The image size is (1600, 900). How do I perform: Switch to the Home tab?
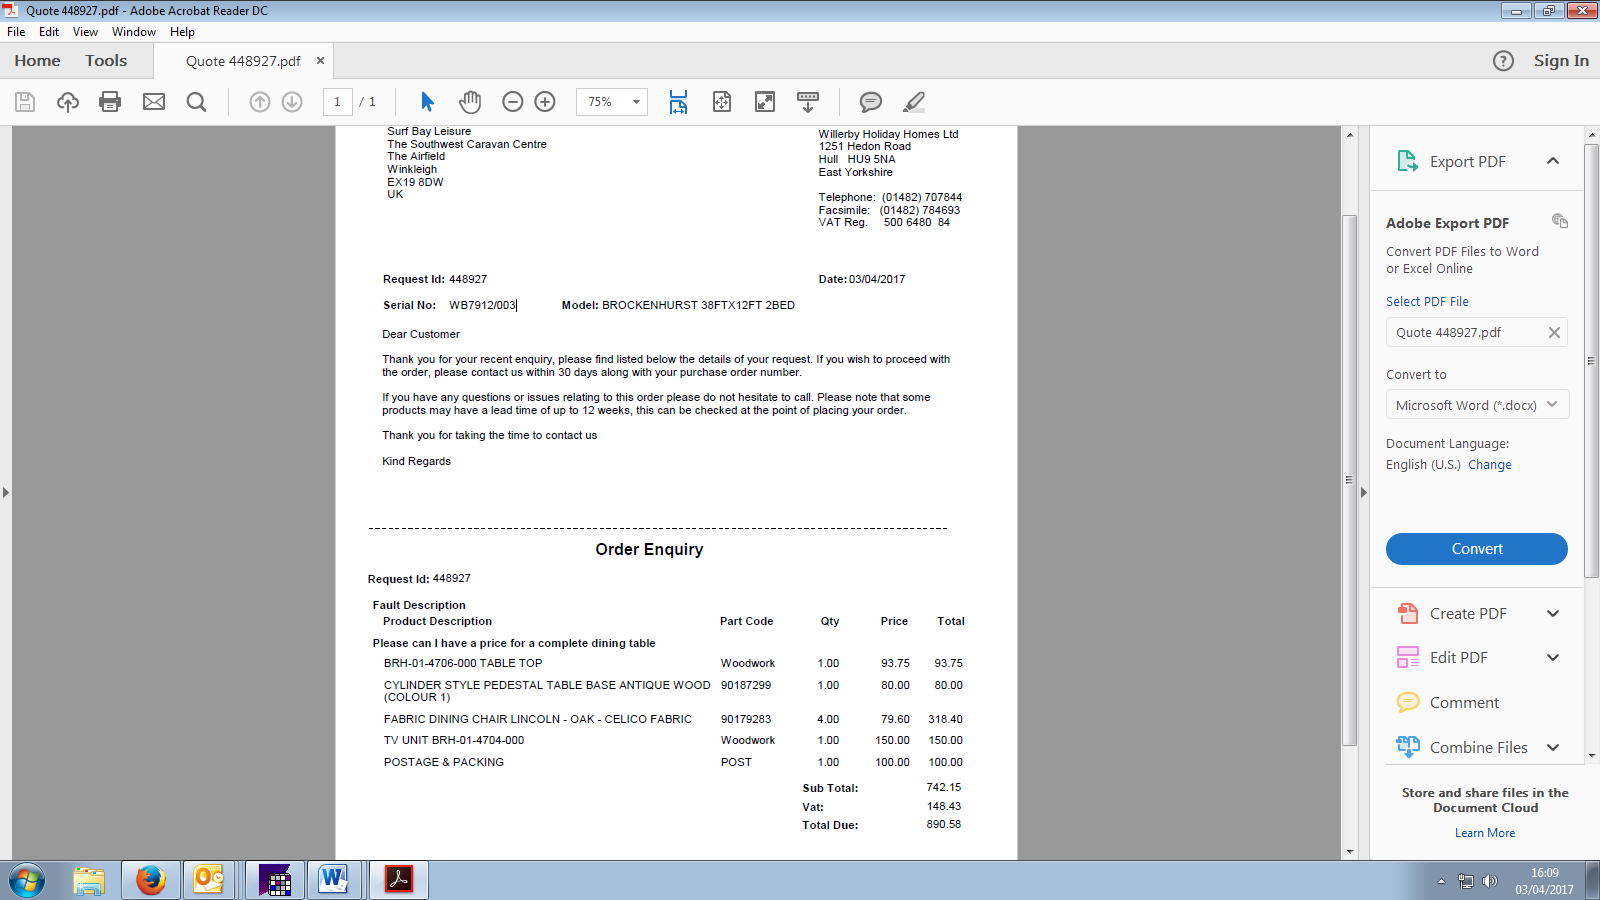tap(37, 61)
